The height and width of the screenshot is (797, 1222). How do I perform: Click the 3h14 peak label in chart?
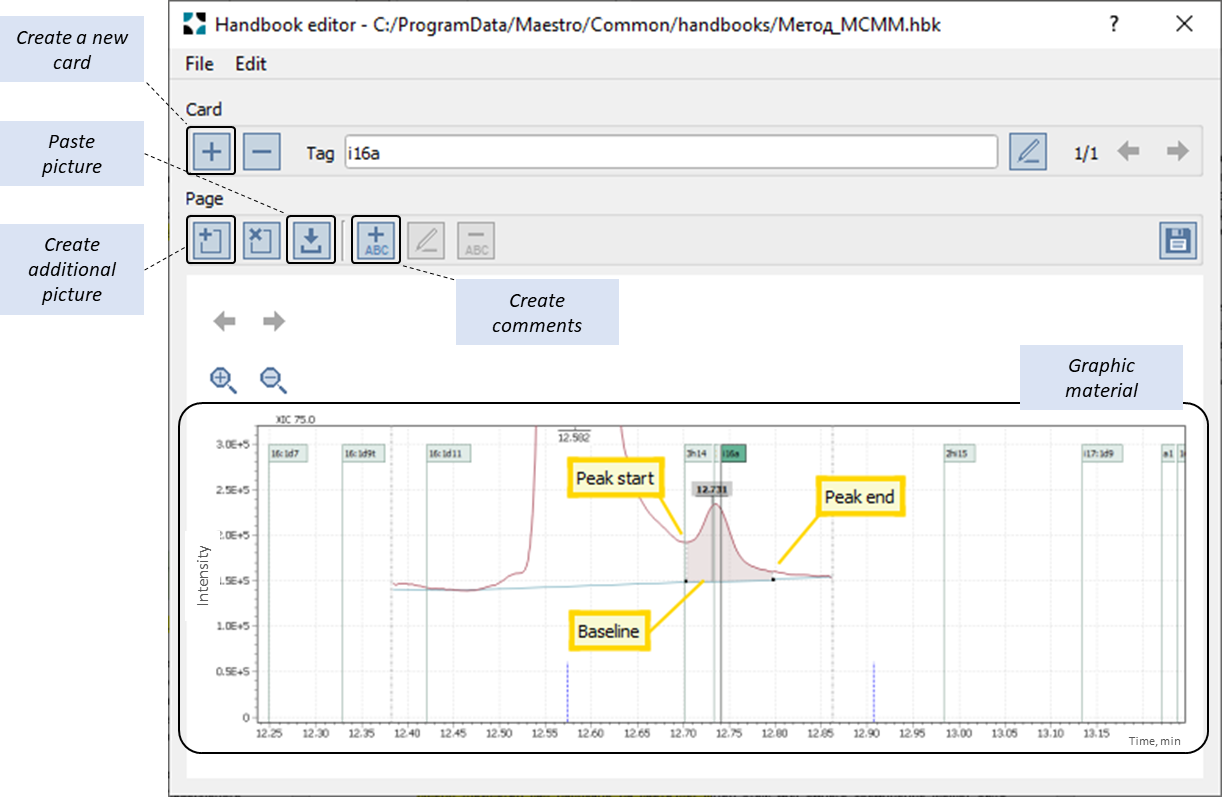coord(697,454)
